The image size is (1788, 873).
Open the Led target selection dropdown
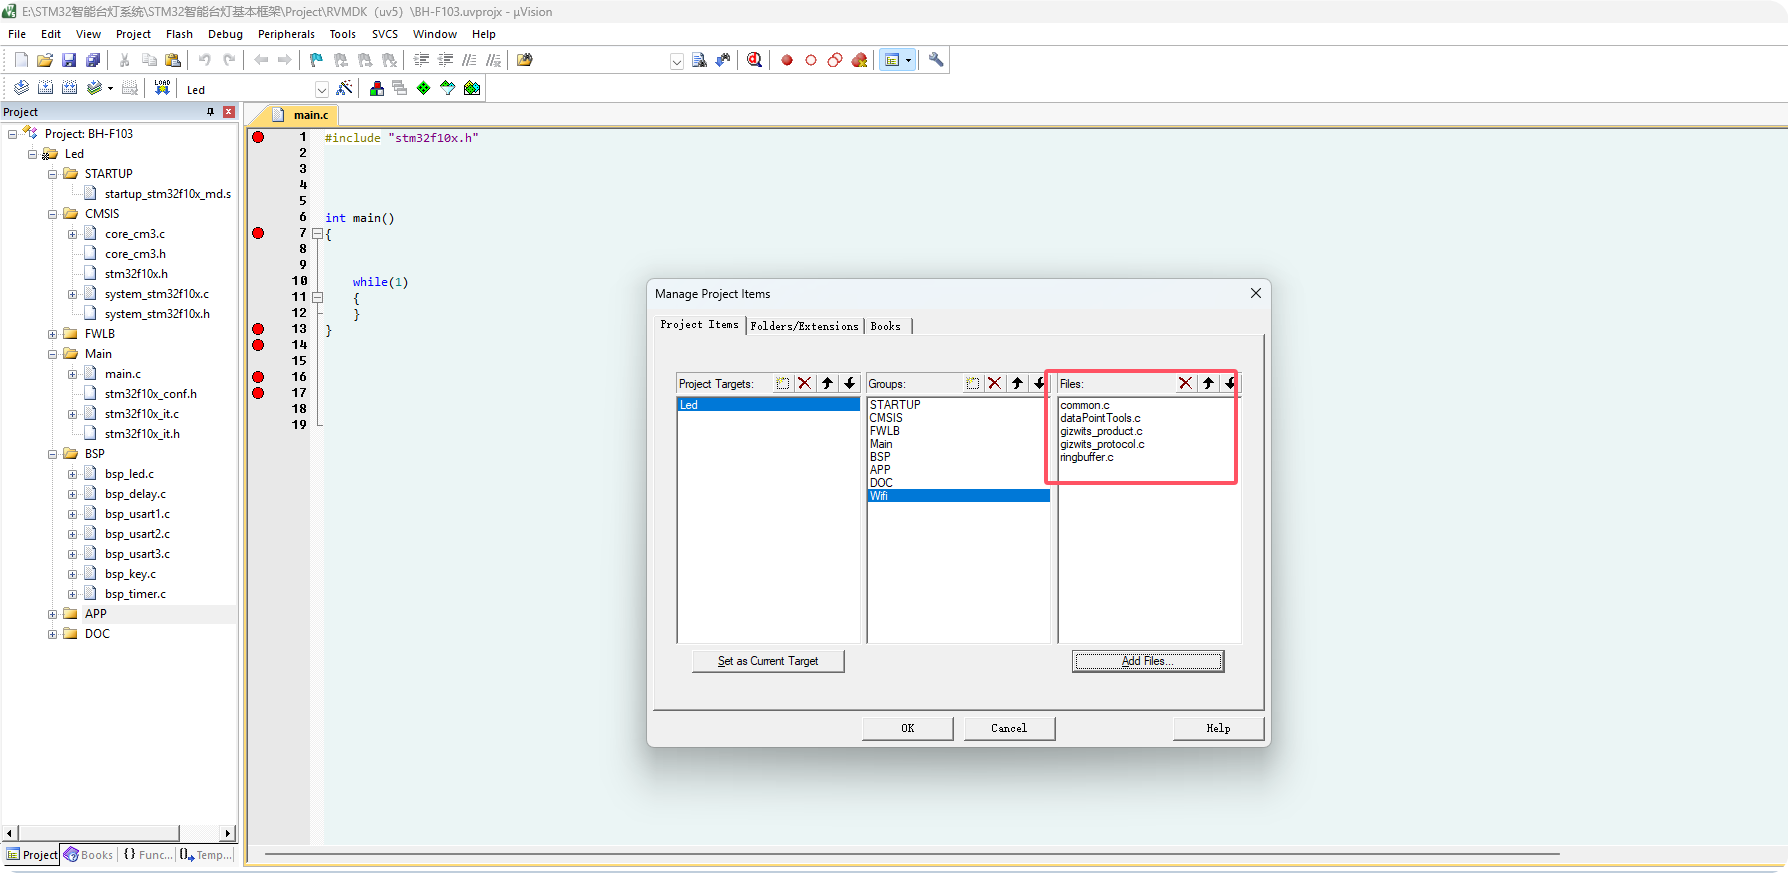tap(321, 90)
